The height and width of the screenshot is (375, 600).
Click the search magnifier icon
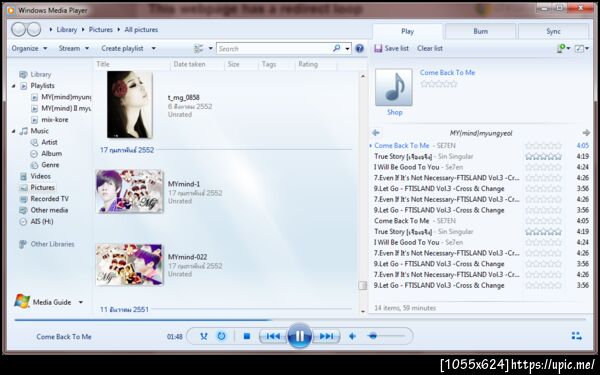336,48
